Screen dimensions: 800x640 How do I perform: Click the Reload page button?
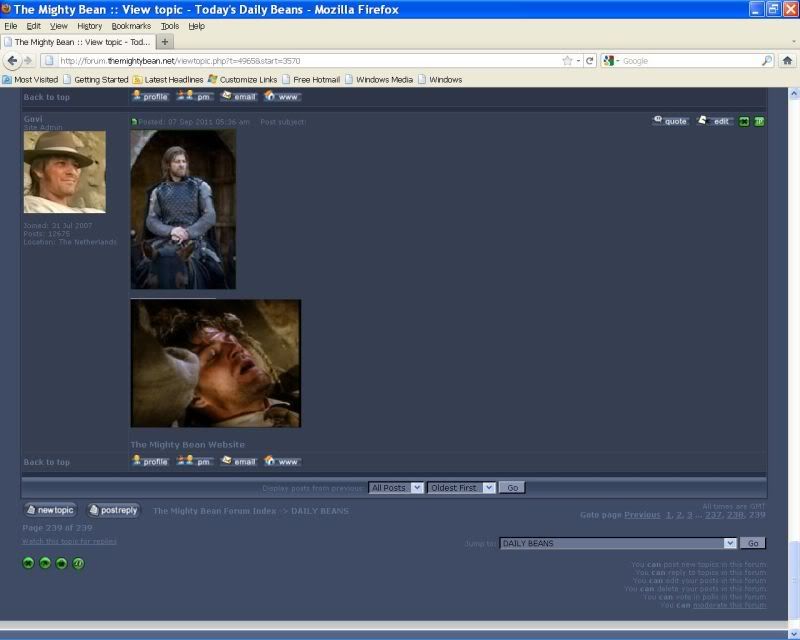(x=590, y=61)
